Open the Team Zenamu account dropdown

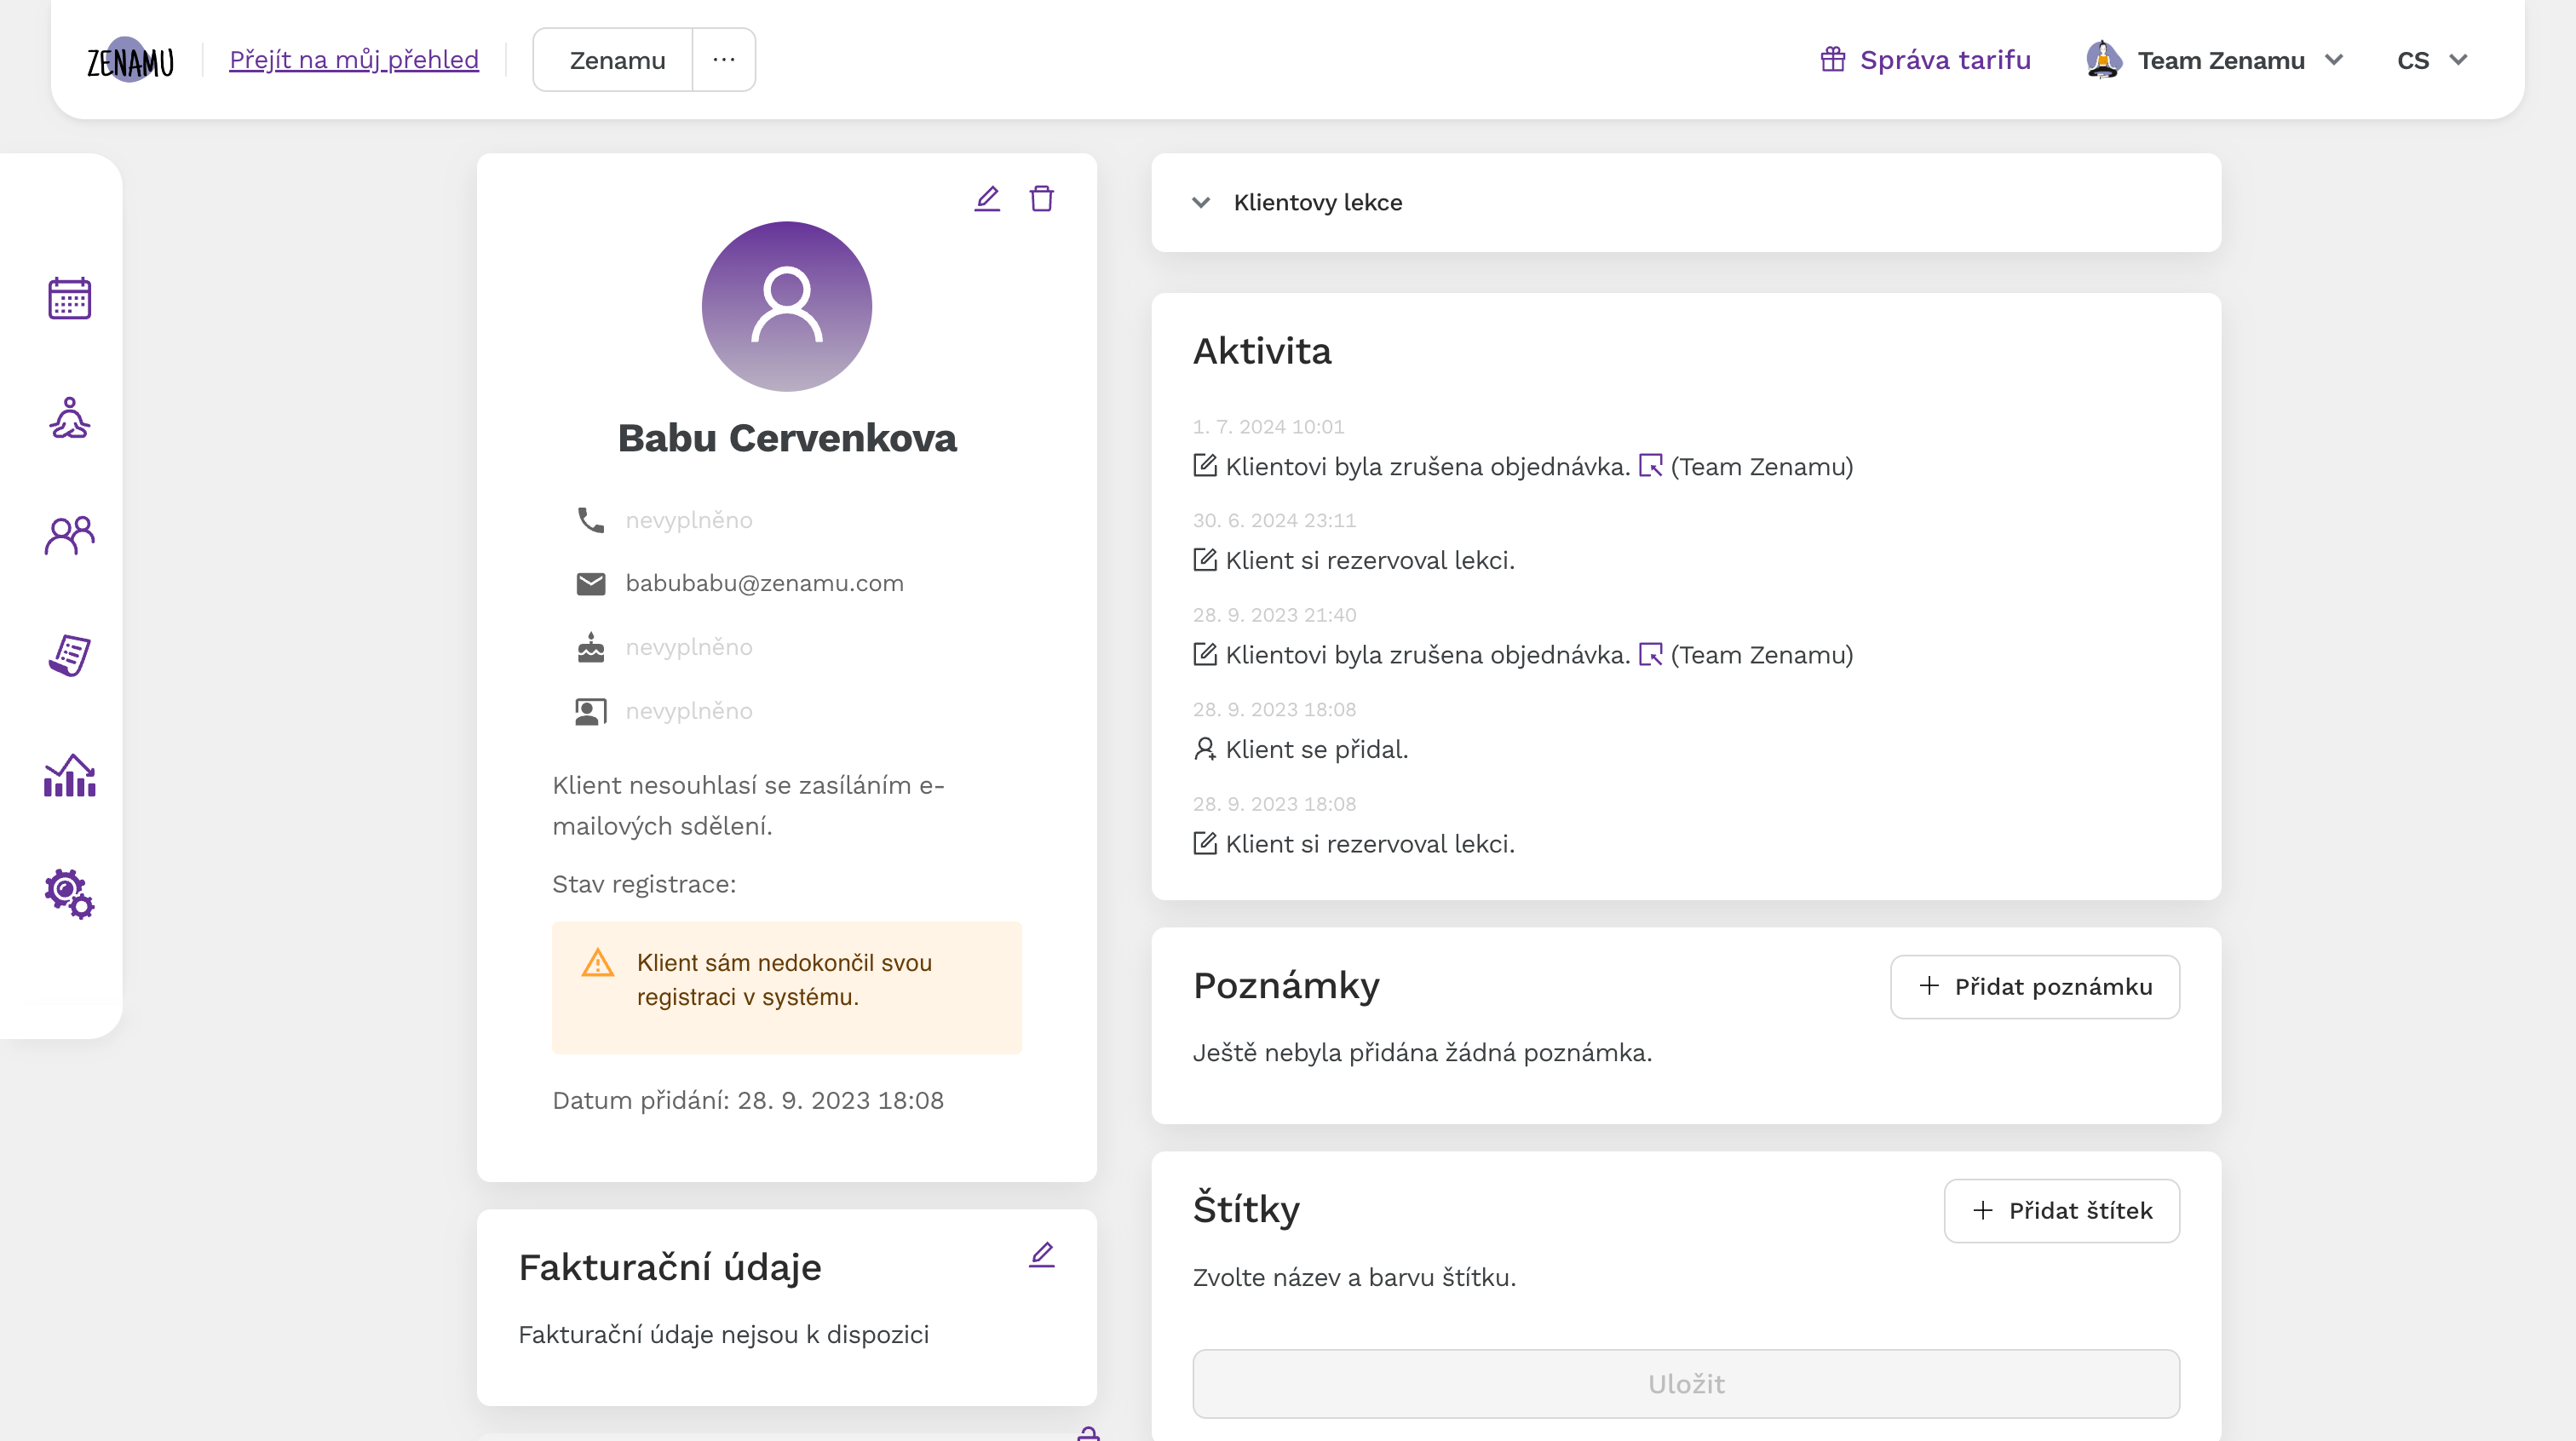pos(2214,60)
